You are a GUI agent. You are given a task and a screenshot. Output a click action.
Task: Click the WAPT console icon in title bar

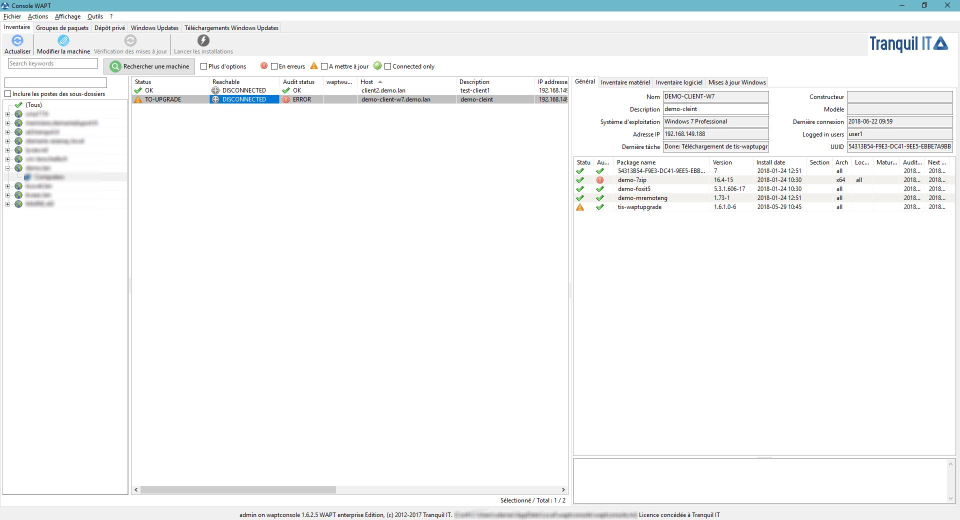5,6
